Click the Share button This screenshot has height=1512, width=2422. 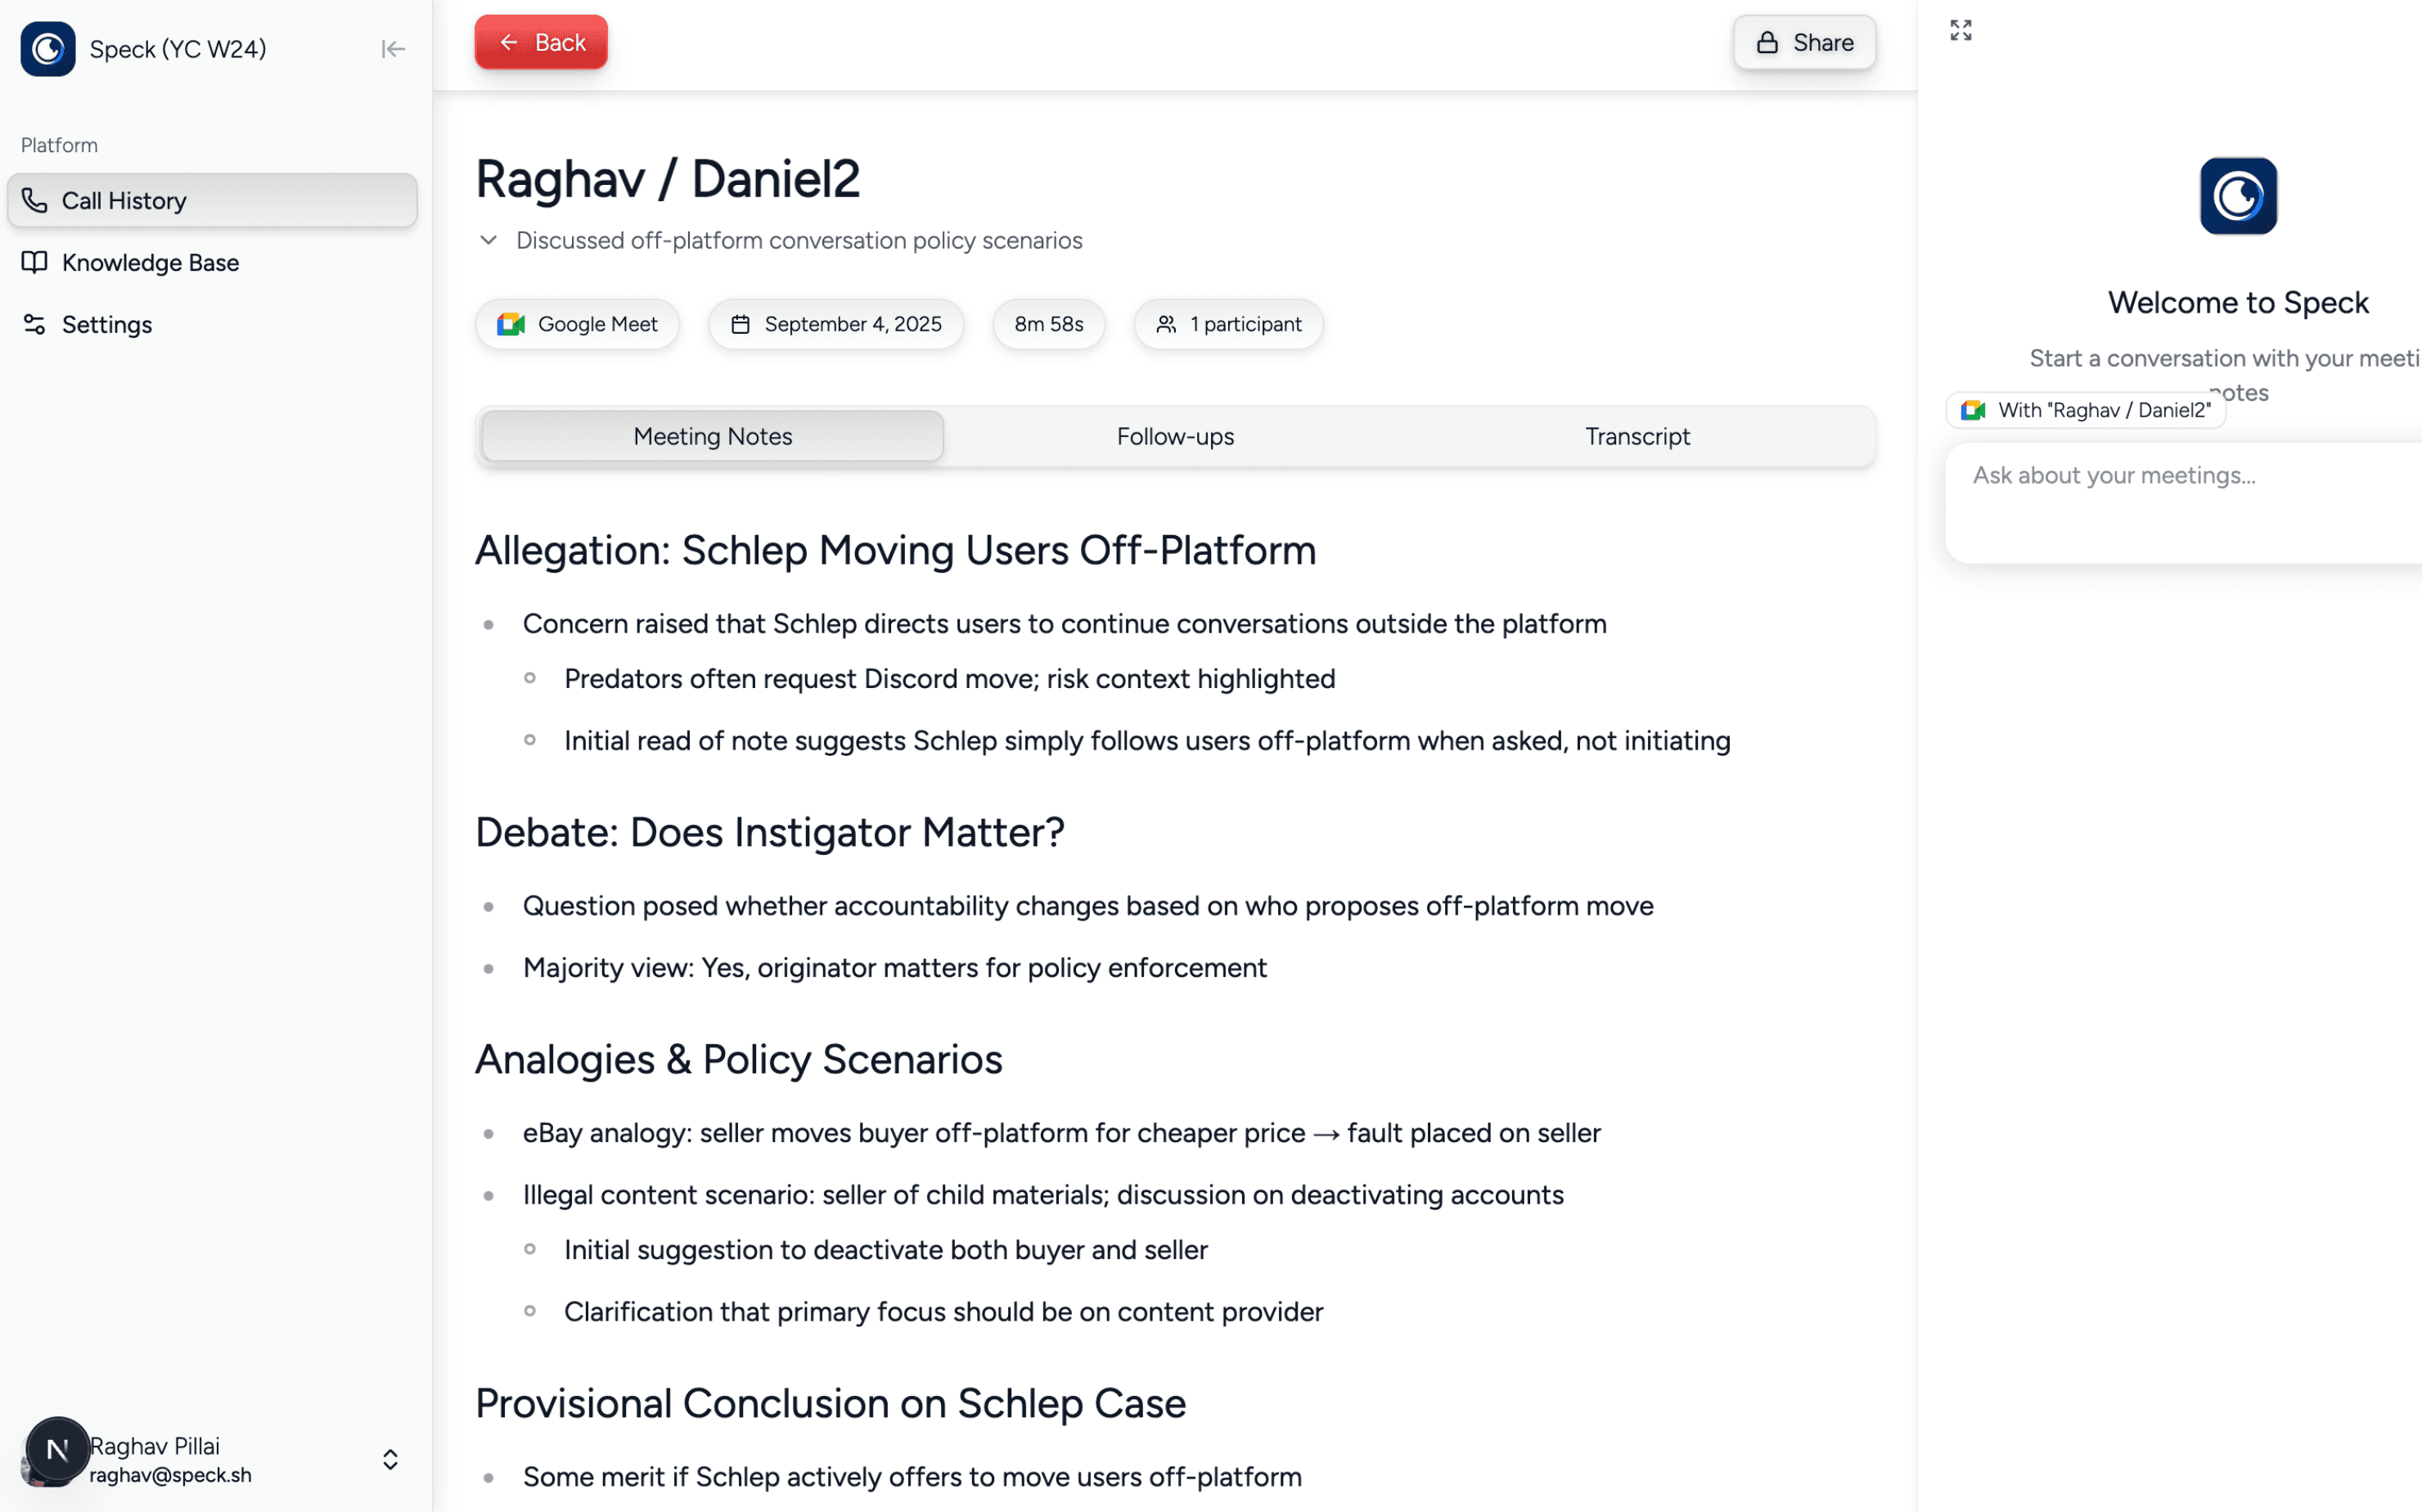1804,43
